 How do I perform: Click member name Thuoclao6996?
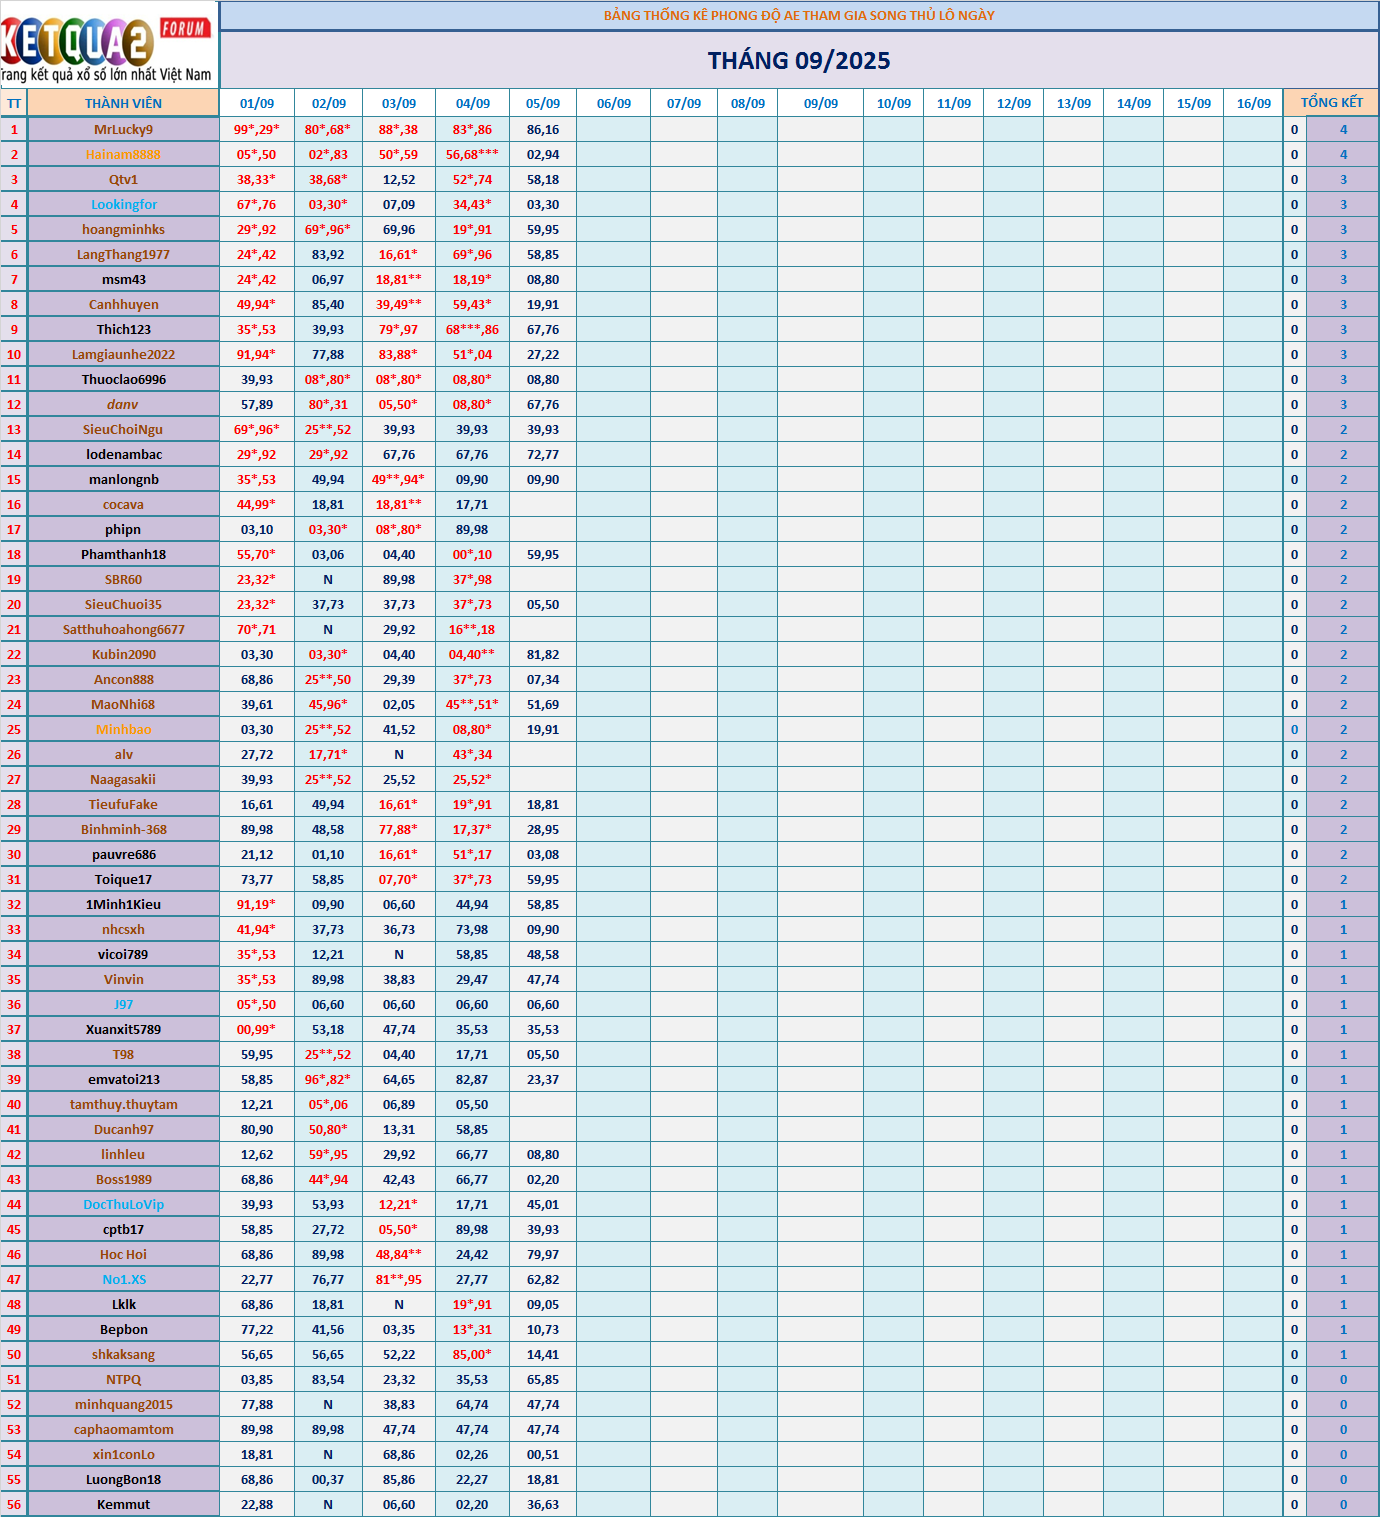click(x=123, y=379)
